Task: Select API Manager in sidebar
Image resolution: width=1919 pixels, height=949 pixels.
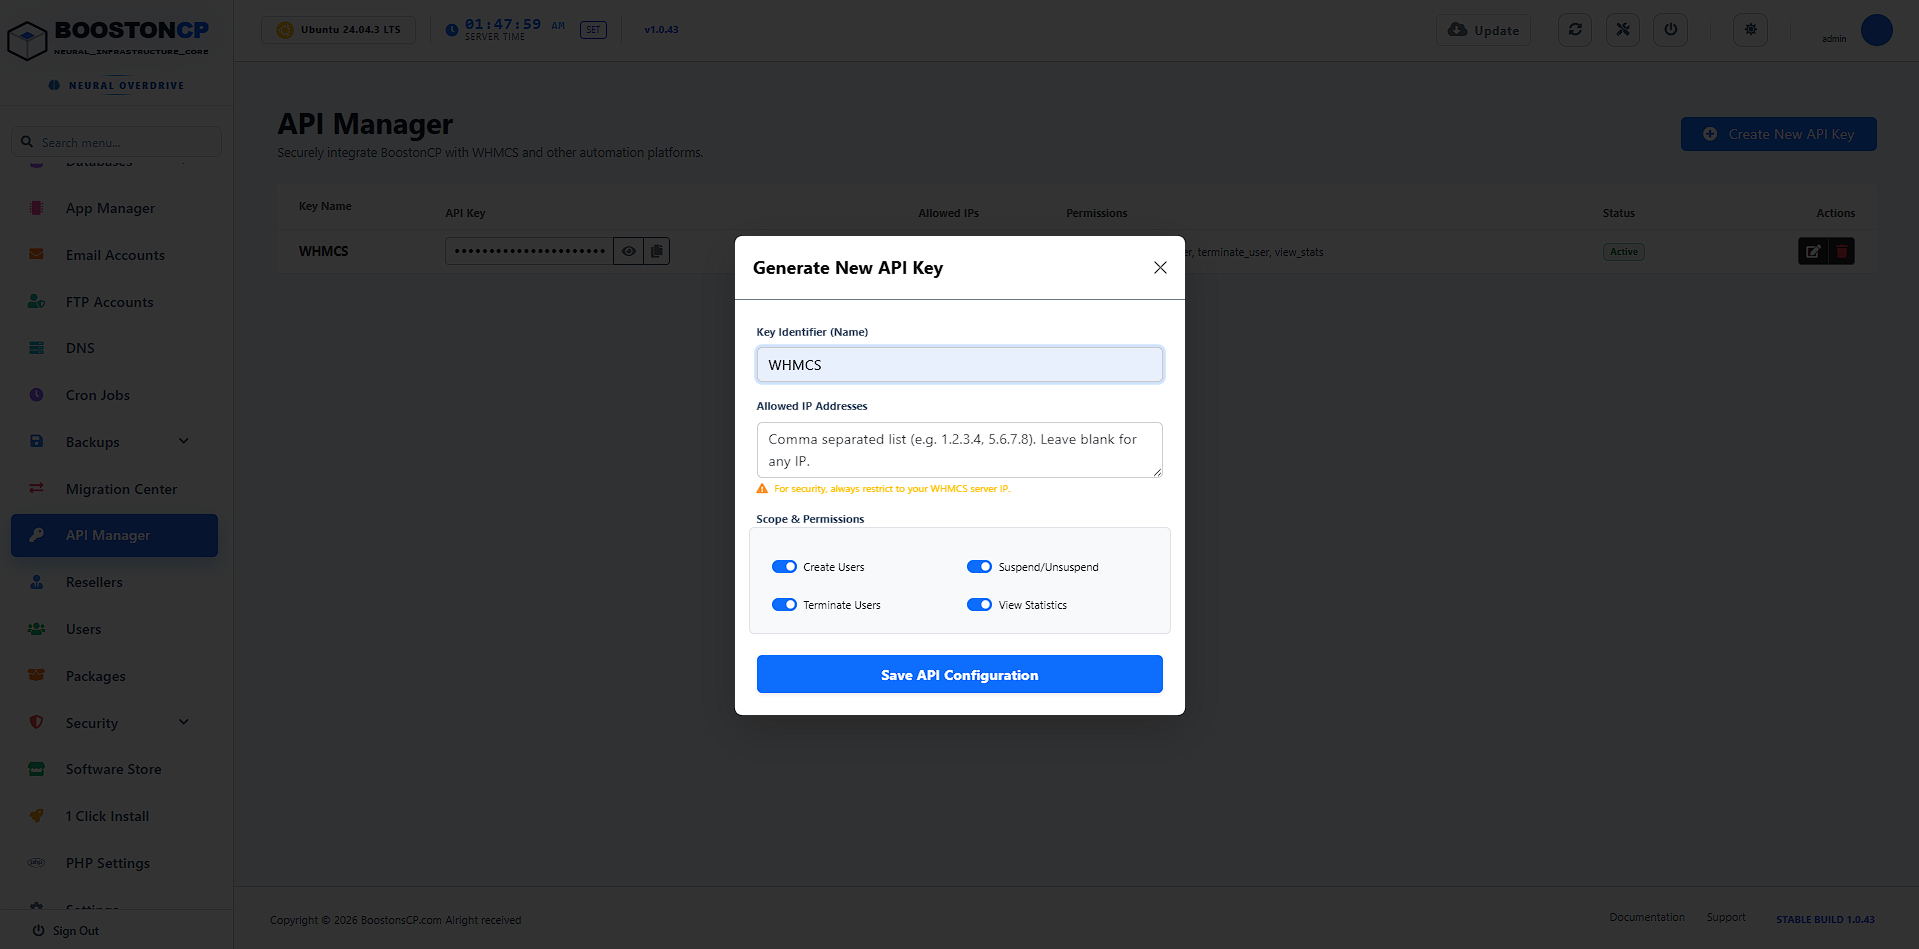Action: [x=114, y=535]
